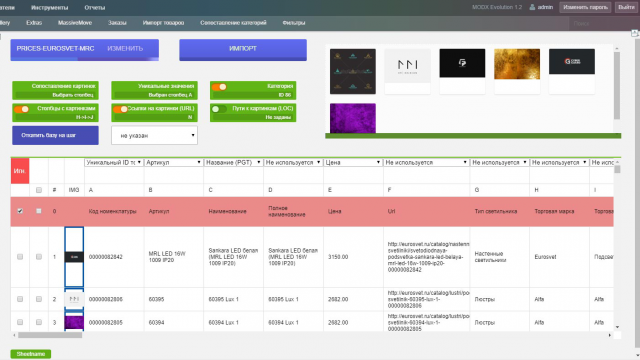Open column H 'Не используется' mapping dropdown
Screen dimensions: 640x360
[559, 162]
